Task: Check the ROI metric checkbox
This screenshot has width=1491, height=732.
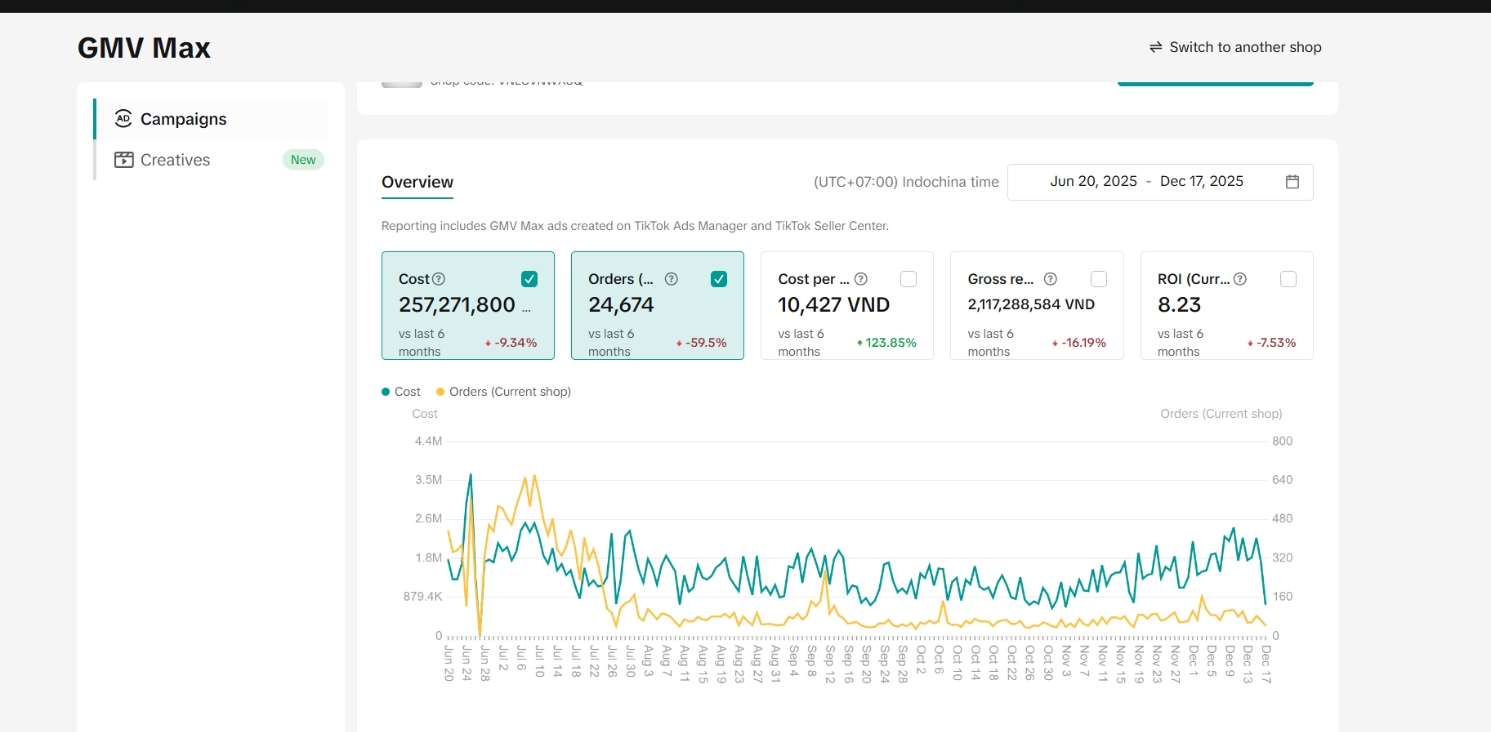Action: [x=1288, y=279]
